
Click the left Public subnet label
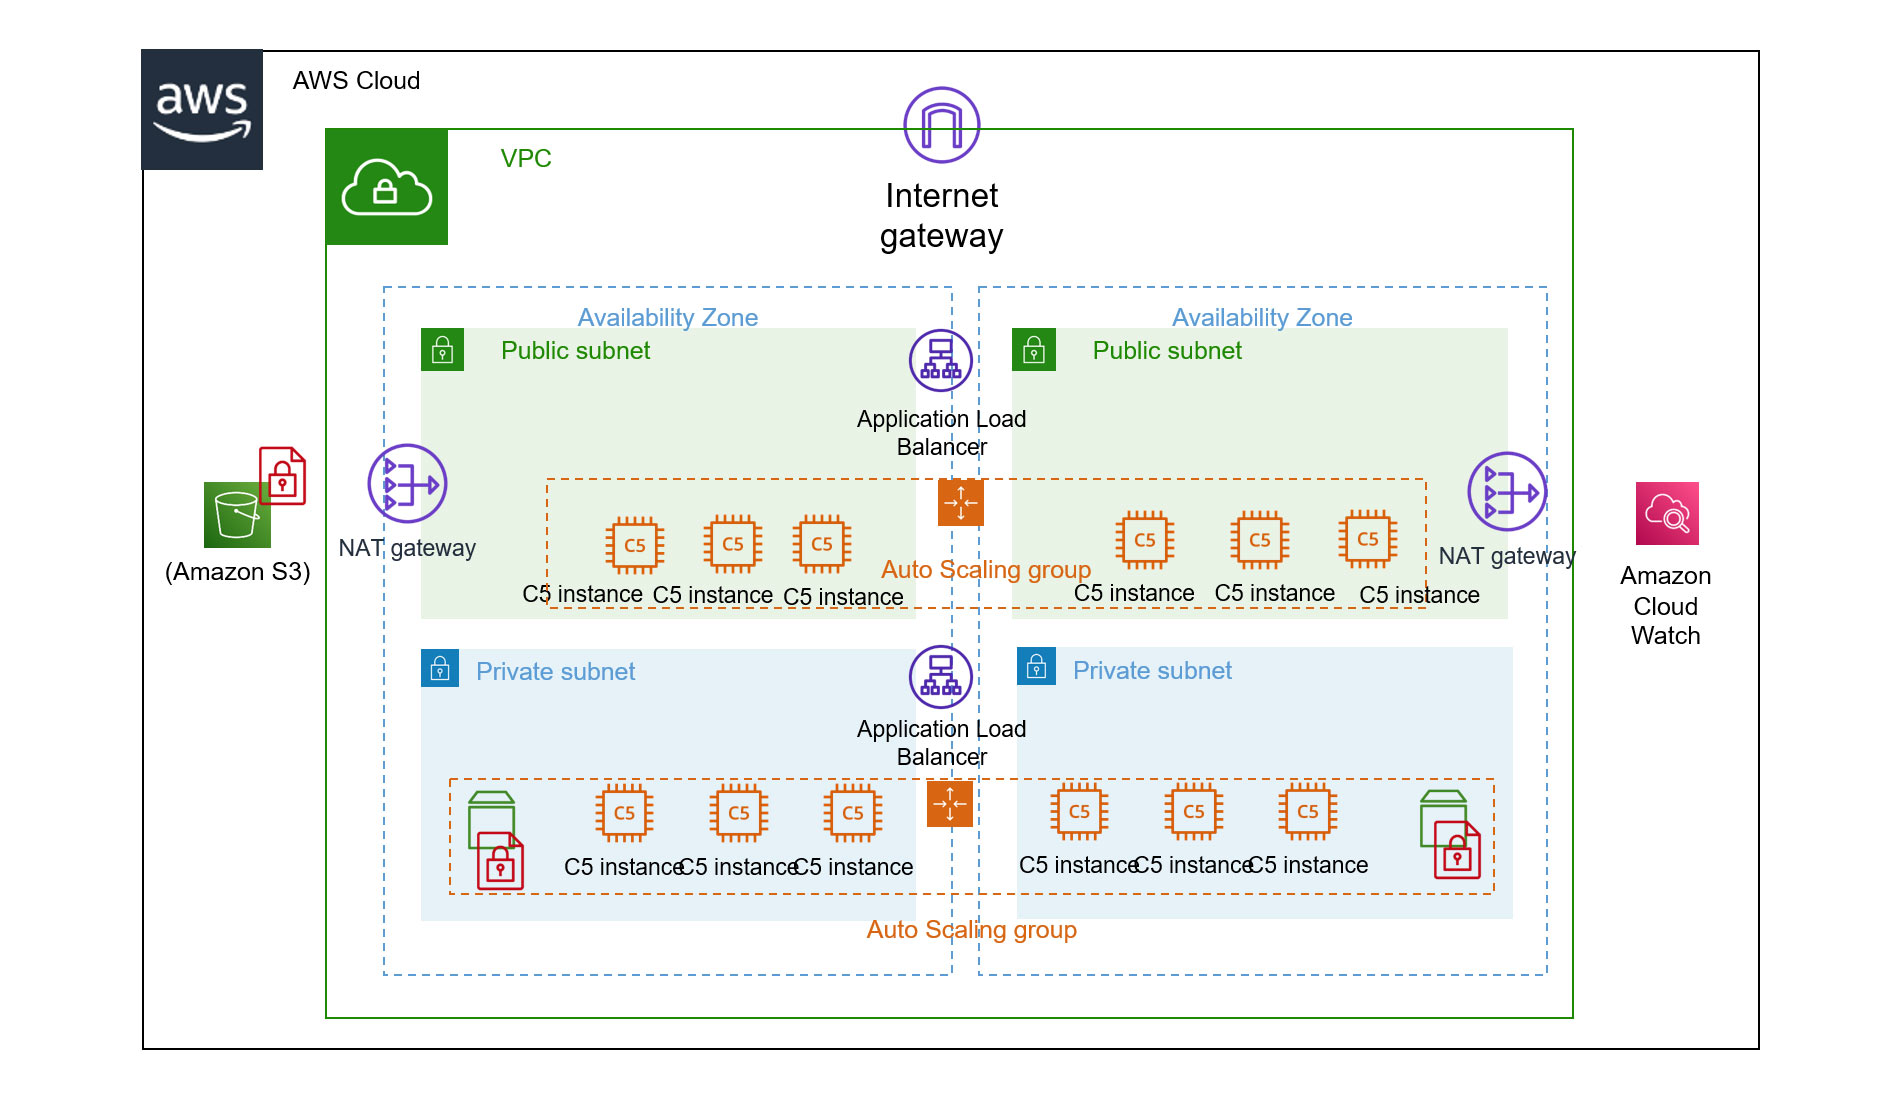tap(575, 350)
